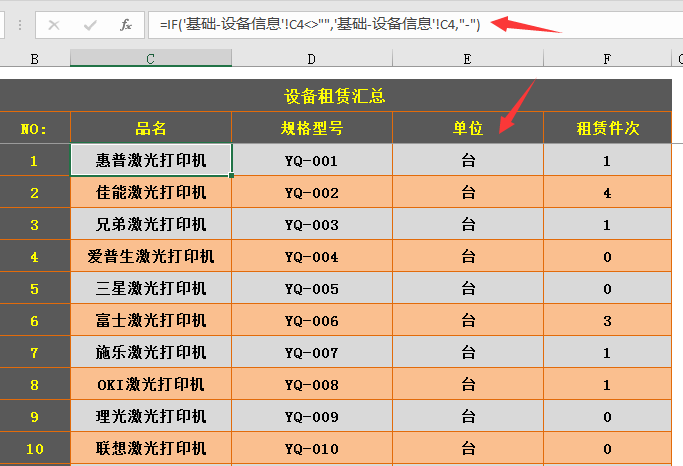Click the 单位 header cell
Screen dimensions: 683x466
click(468, 128)
